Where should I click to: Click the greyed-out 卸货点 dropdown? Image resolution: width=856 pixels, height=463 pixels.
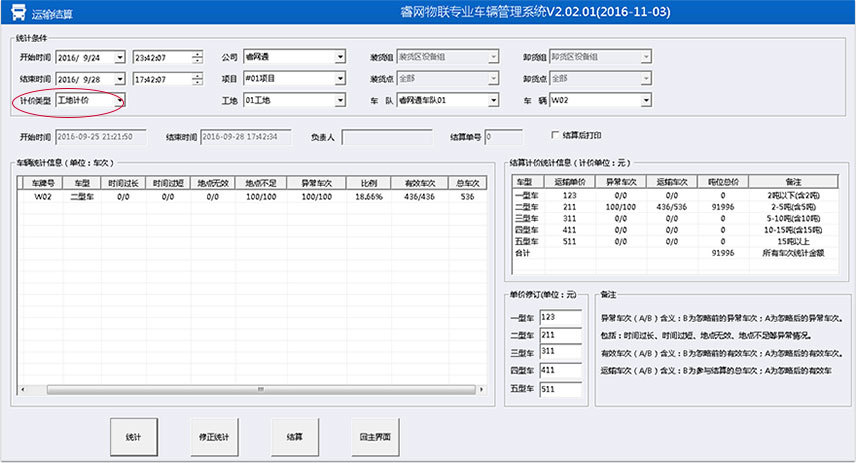tap(601, 79)
